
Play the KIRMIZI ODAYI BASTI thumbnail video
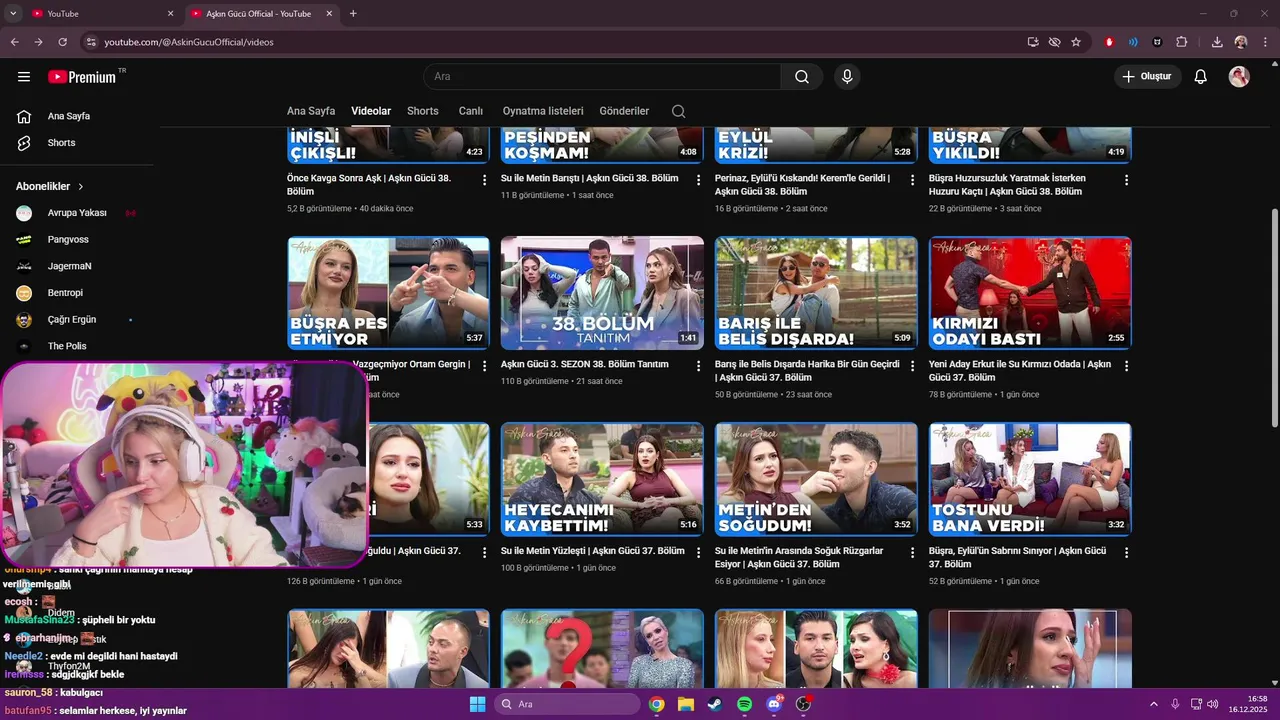1030,293
